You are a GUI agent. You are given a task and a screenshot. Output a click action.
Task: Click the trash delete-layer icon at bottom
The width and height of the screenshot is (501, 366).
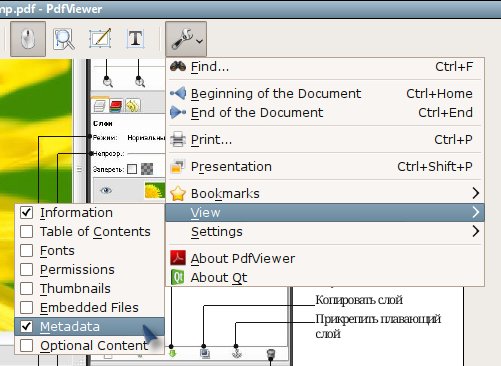[271, 354]
